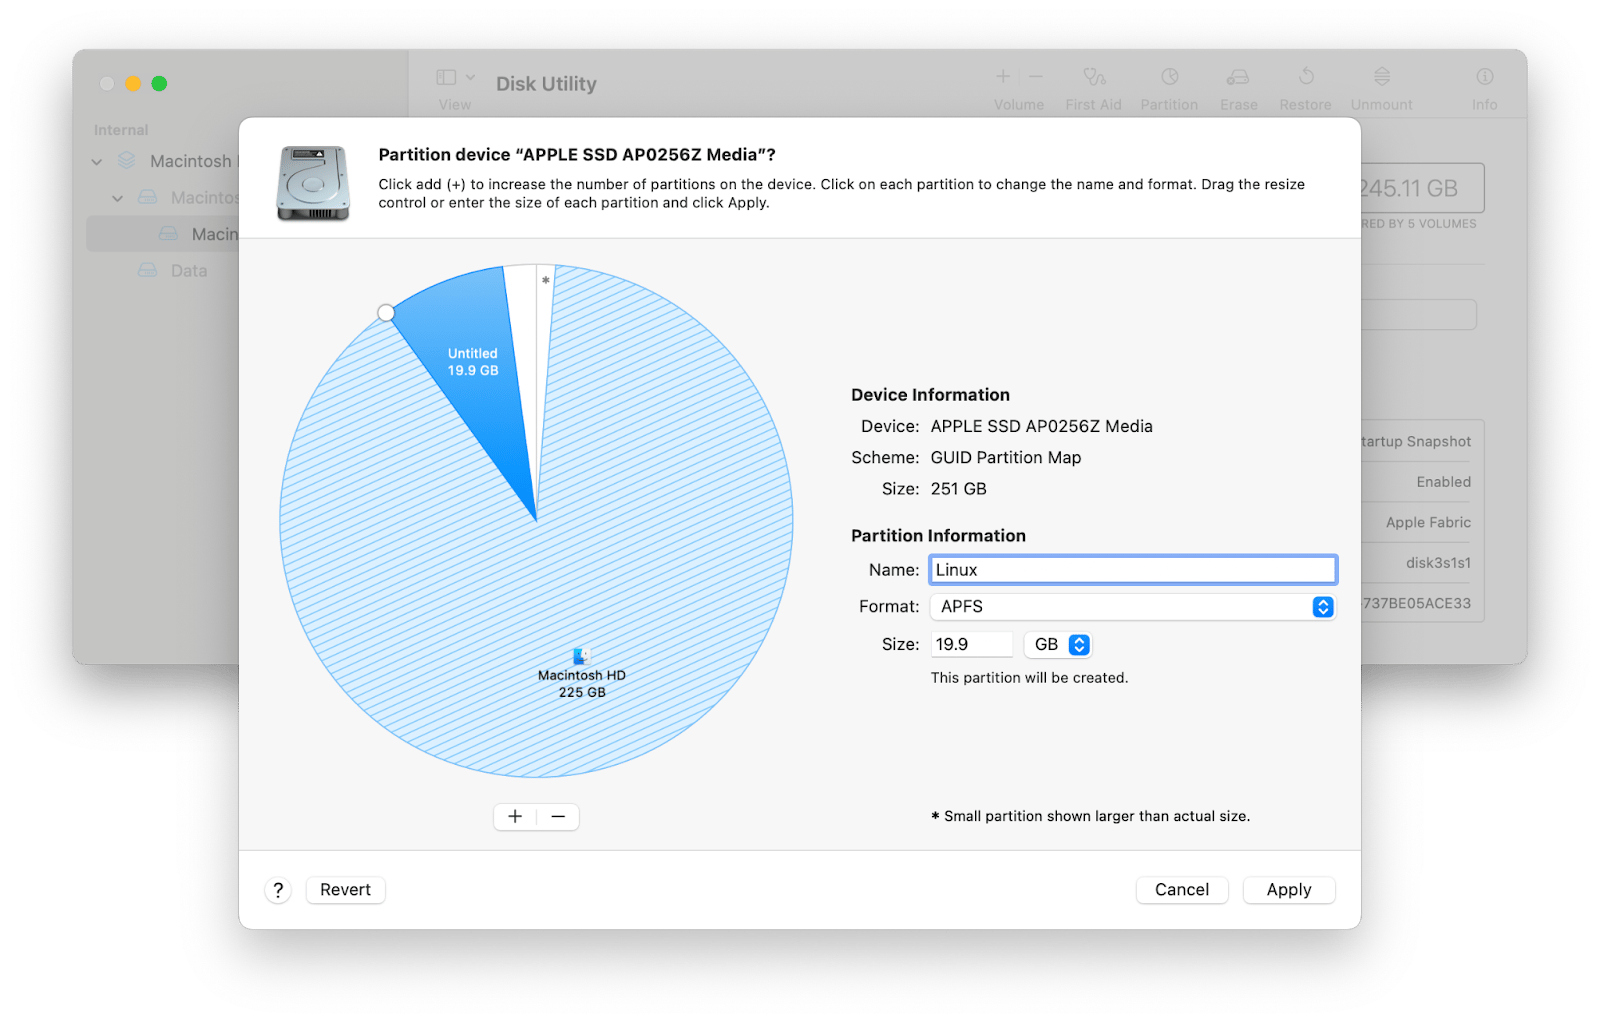Click the Unmount toolbar icon
Viewport: 1600px width, 1026px height.
1382,77
